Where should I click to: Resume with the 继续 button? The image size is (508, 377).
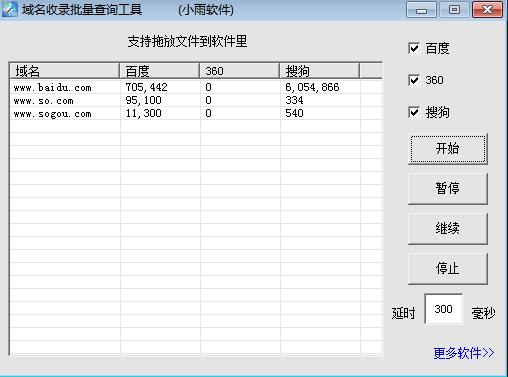tap(448, 229)
